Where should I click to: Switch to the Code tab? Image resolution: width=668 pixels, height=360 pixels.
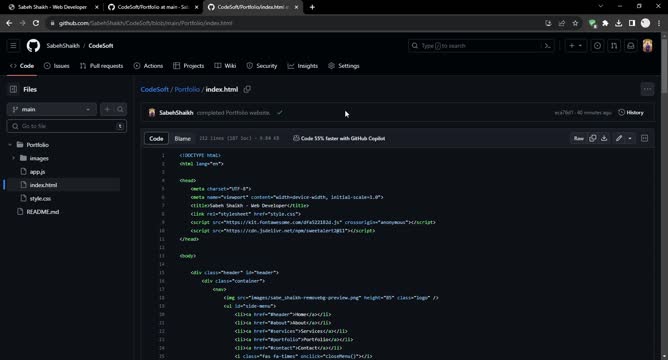pyautogui.click(x=22, y=66)
